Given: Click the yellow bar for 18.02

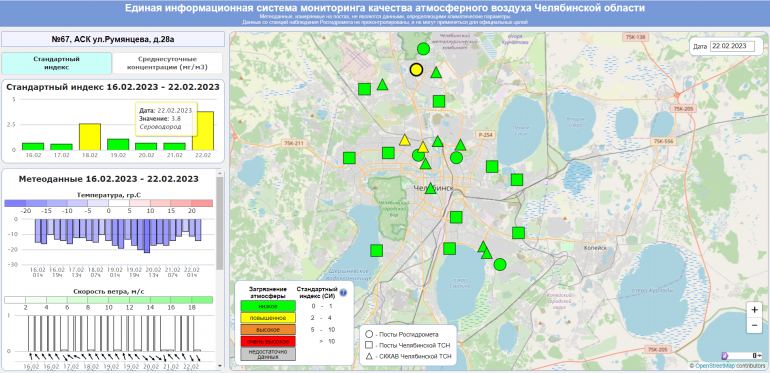Looking at the screenshot, I should click(90, 137).
